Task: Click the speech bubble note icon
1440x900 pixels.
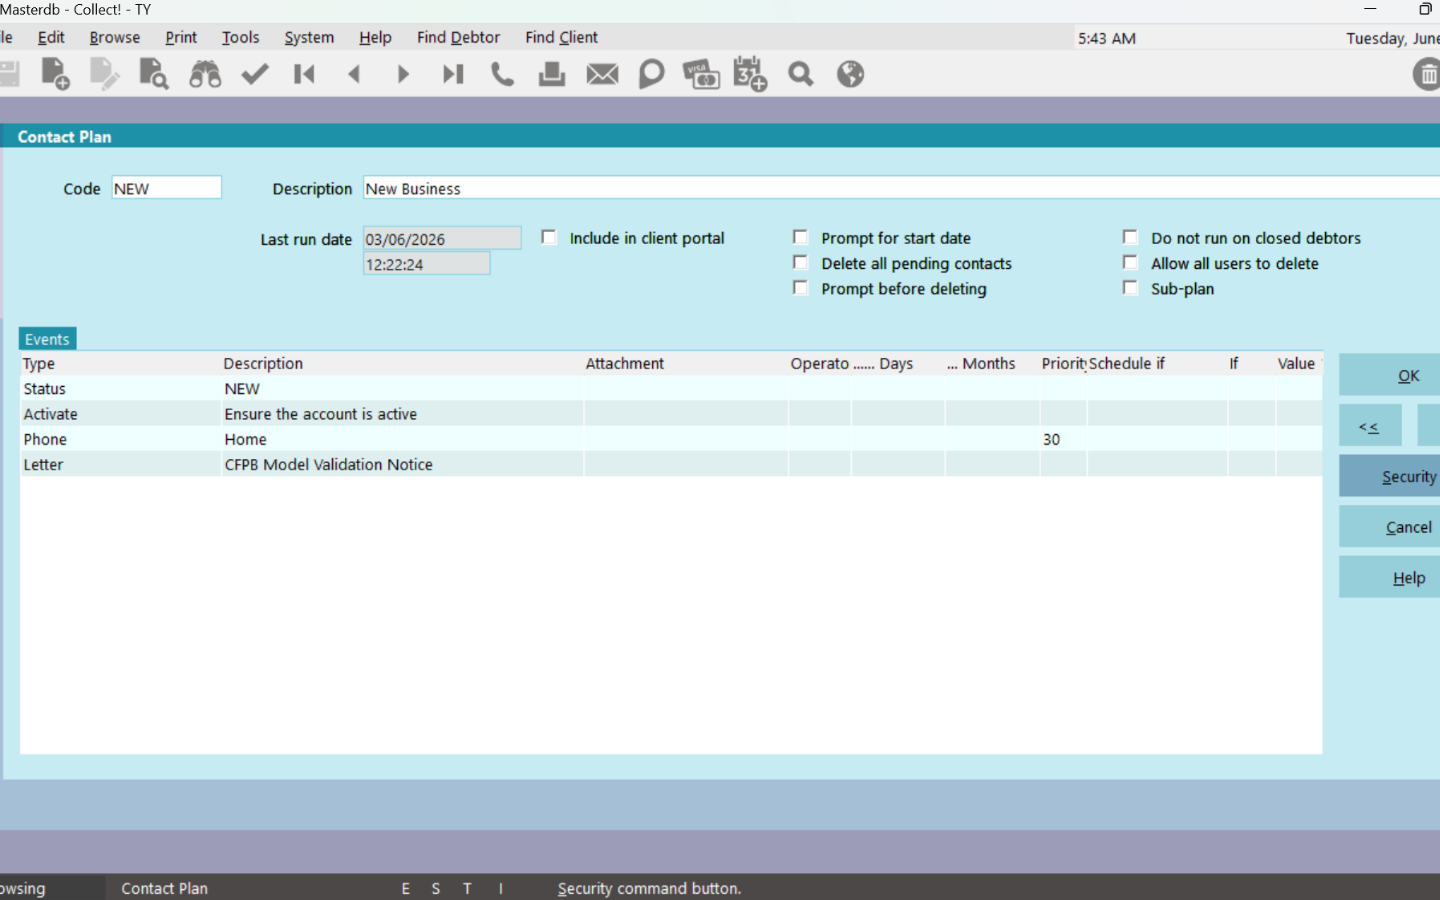Action: coord(651,74)
